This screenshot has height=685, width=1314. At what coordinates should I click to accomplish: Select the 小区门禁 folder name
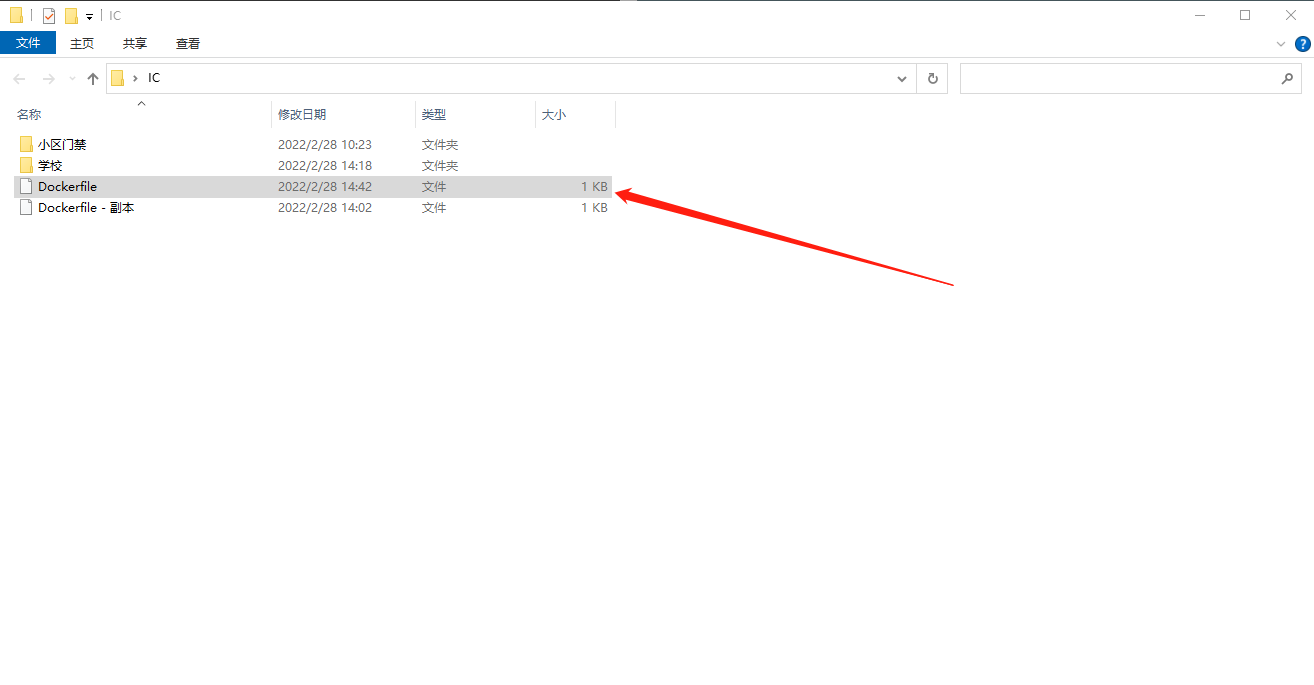tap(62, 145)
